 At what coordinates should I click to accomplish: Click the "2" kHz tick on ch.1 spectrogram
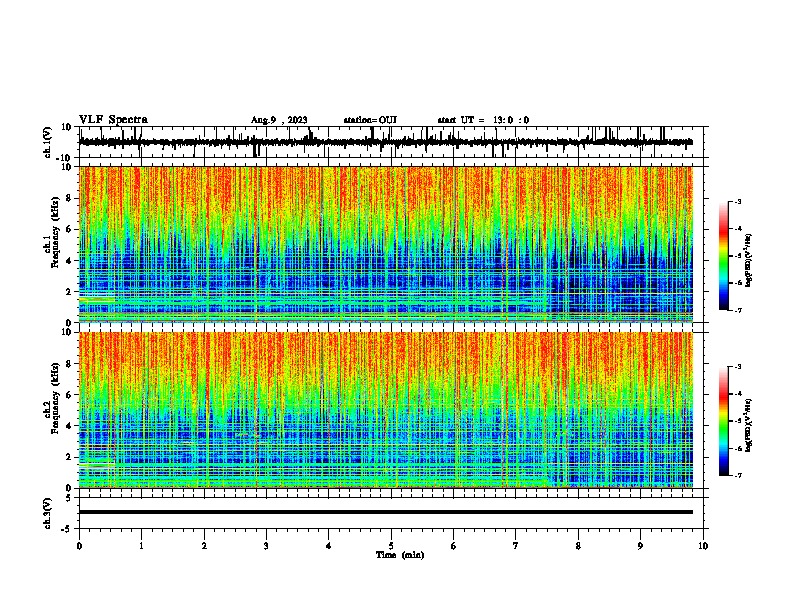tap(69, 292)
